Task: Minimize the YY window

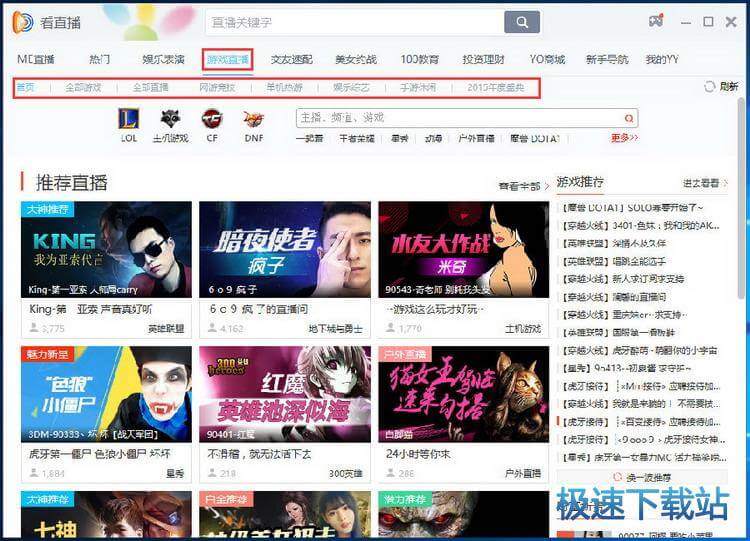Action: tap(686, 22)
